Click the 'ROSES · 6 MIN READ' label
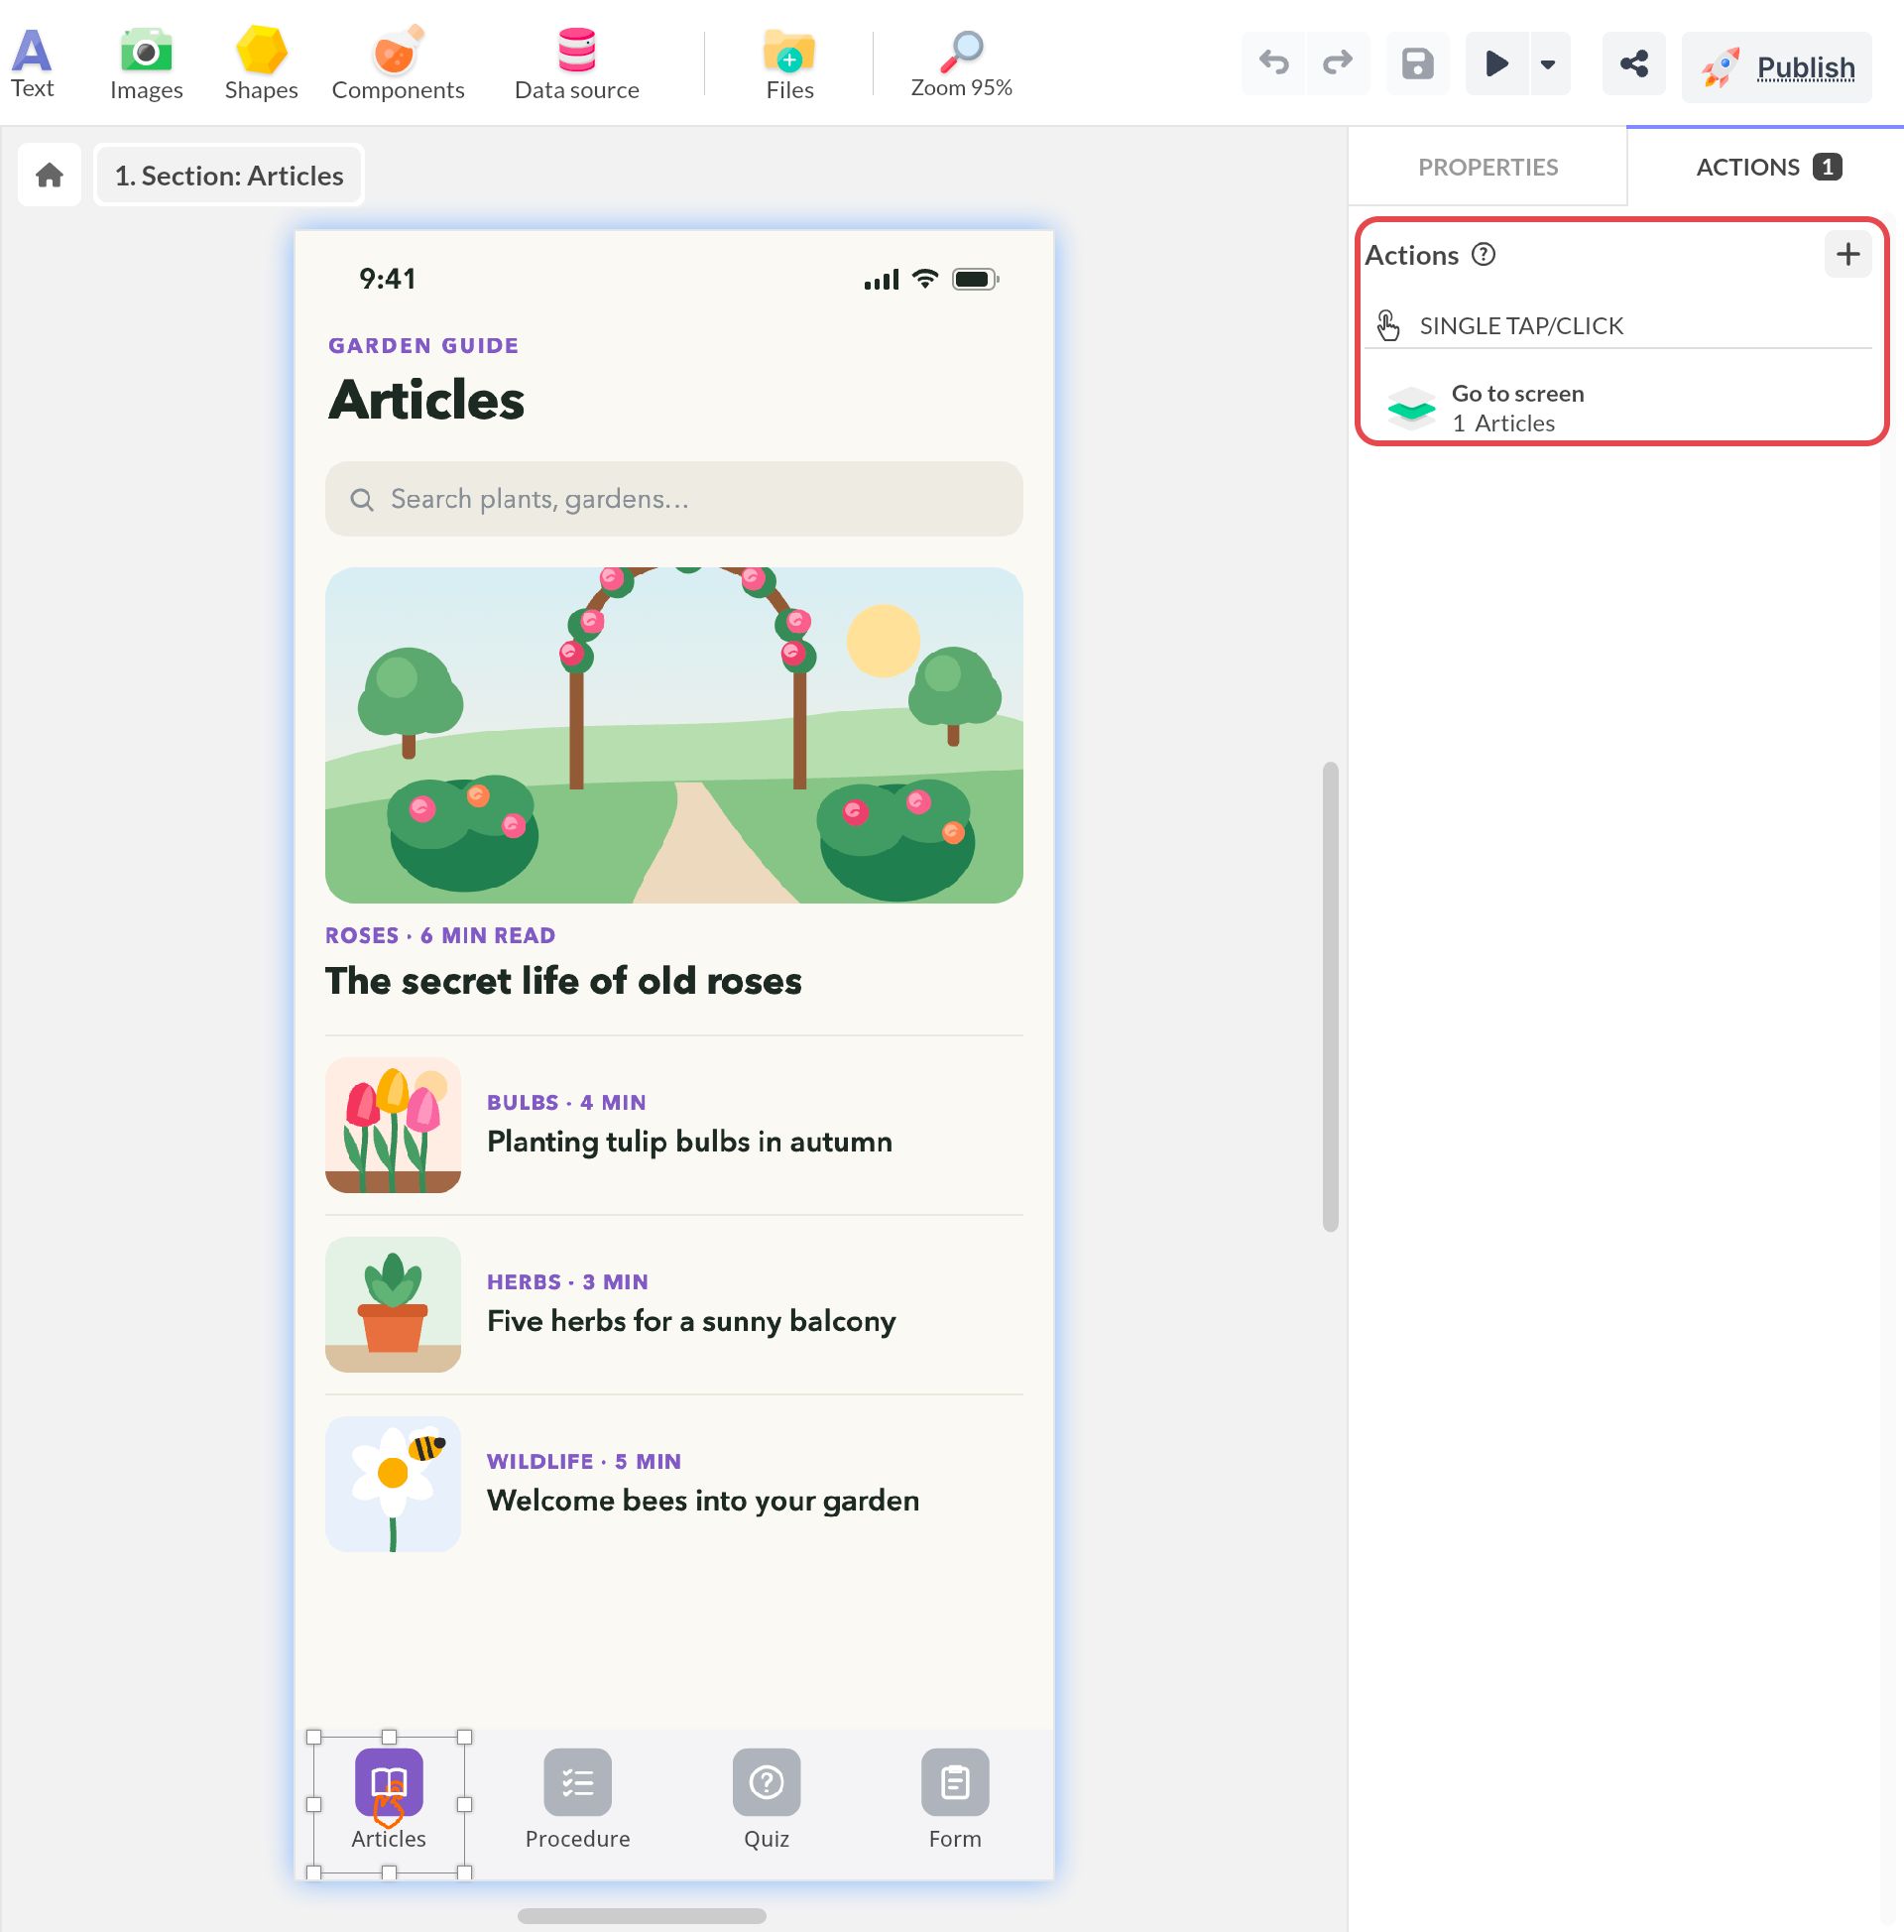1904x1932 pixels. tap(440, 935)
